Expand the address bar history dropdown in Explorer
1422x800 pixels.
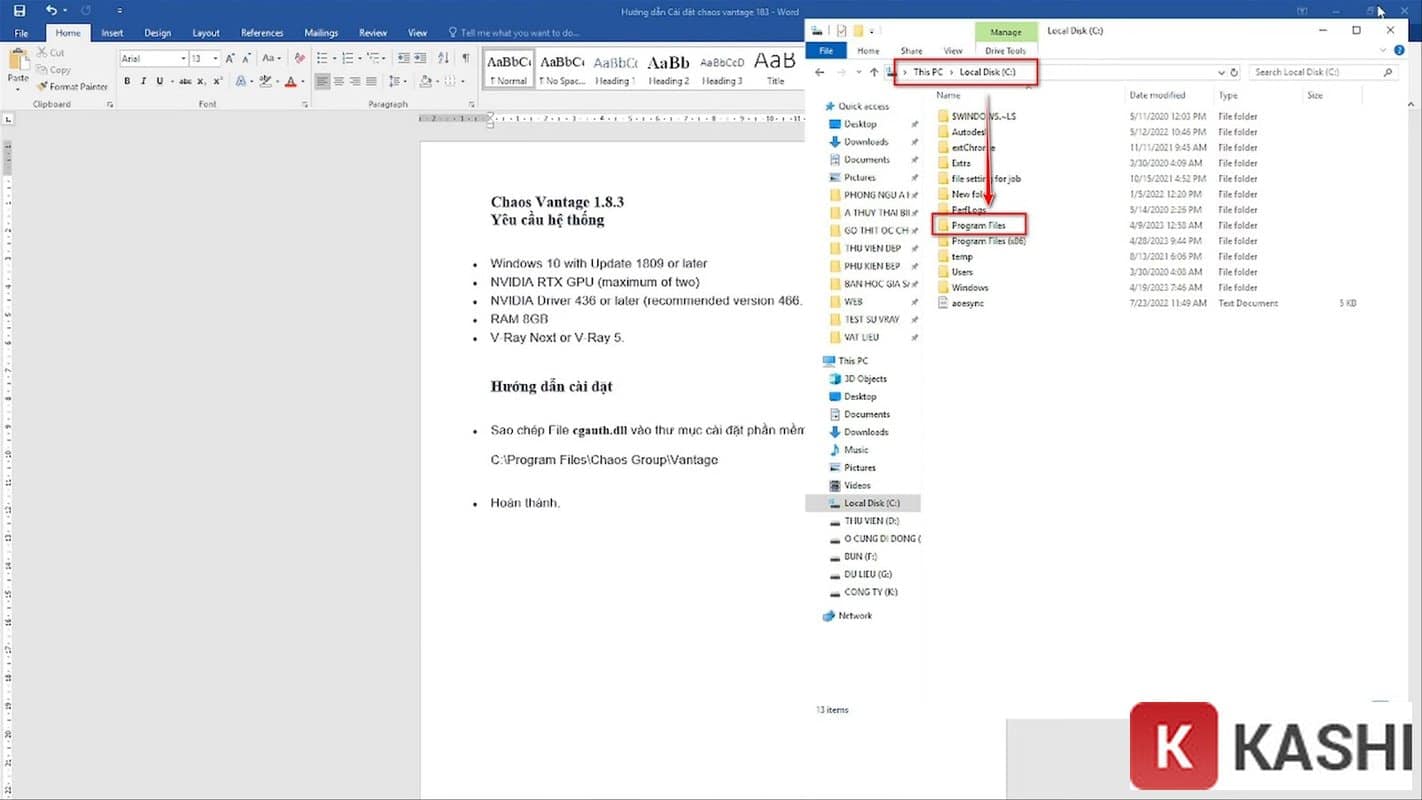tap(1221, 72)
